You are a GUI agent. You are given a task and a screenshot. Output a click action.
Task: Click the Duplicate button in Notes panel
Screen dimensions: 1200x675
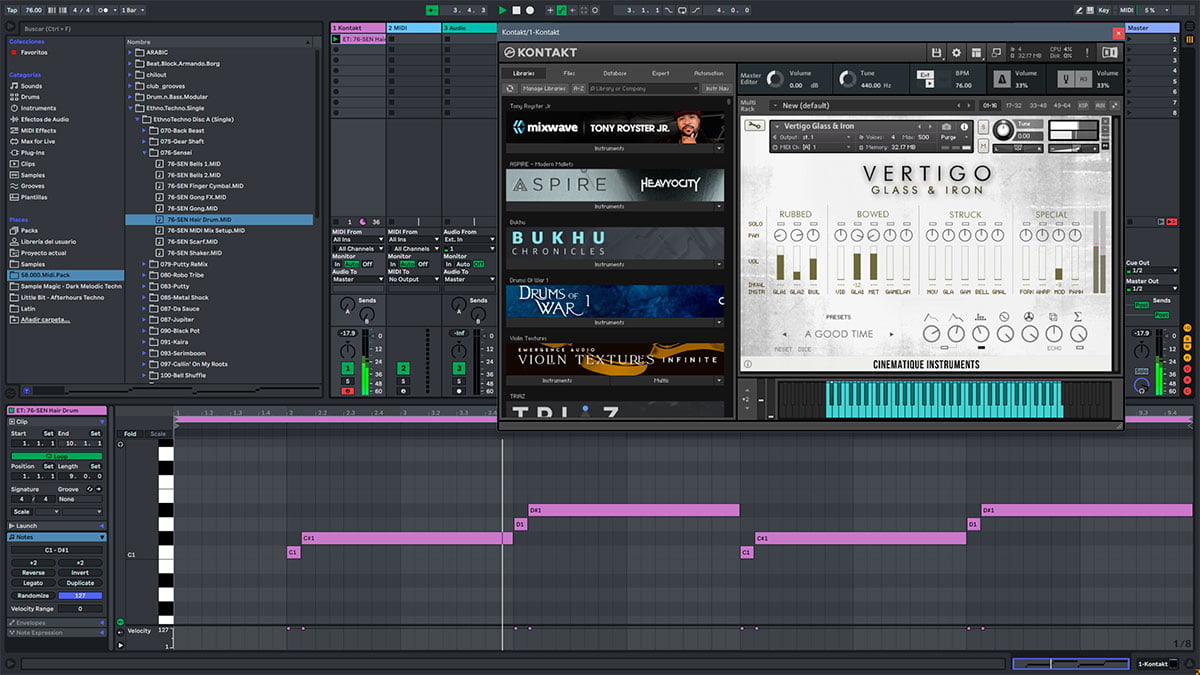click(x=80, y=583)
